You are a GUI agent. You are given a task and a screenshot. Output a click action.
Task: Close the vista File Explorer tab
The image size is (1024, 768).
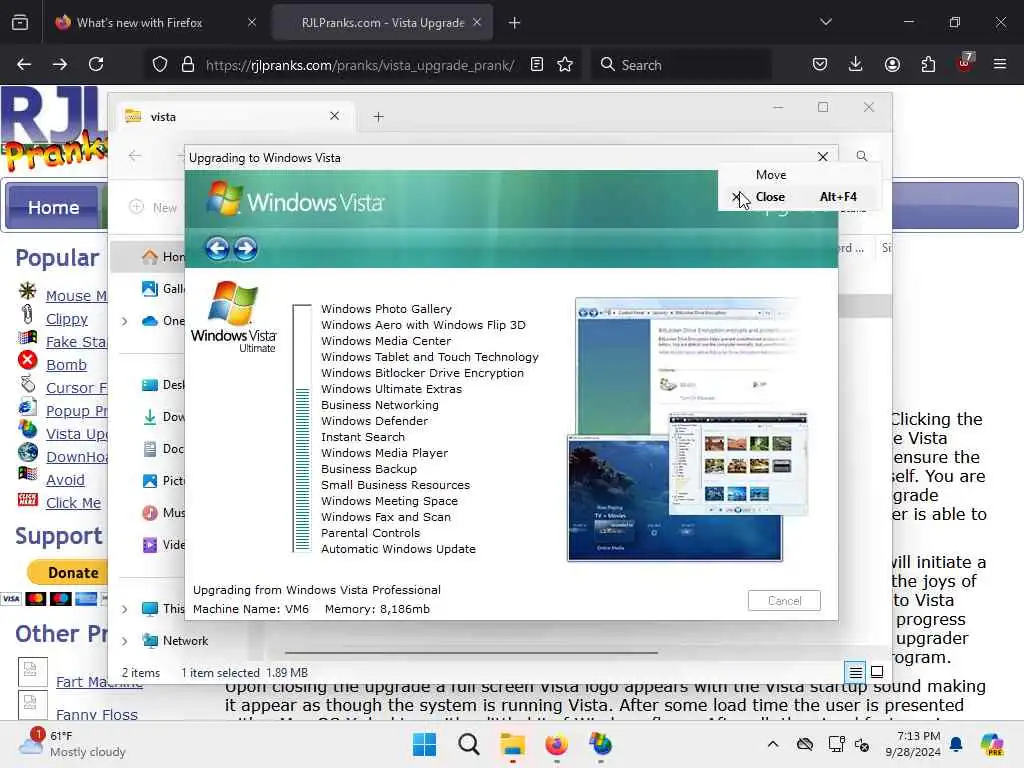point(334,116)
